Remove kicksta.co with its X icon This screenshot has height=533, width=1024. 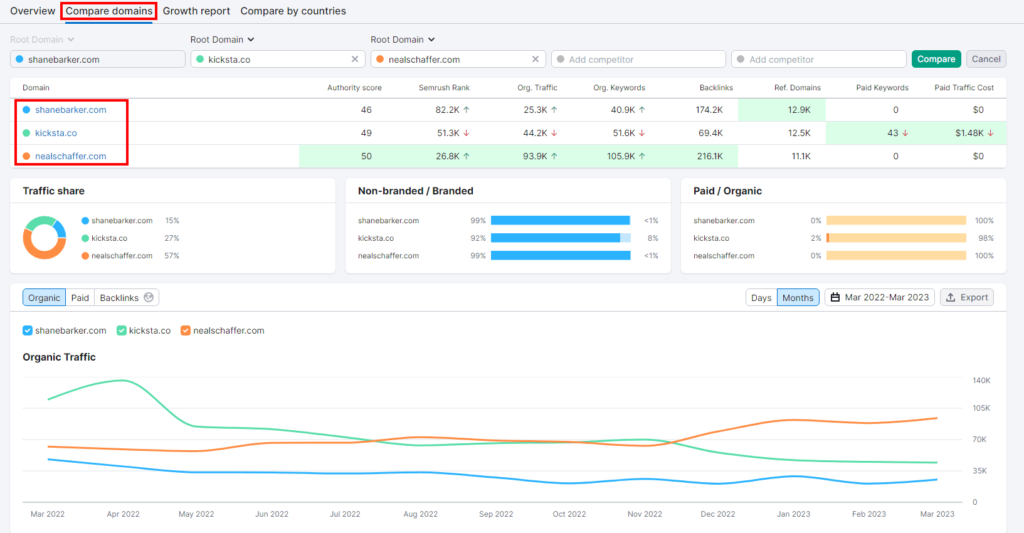click(x=355, y=59)
